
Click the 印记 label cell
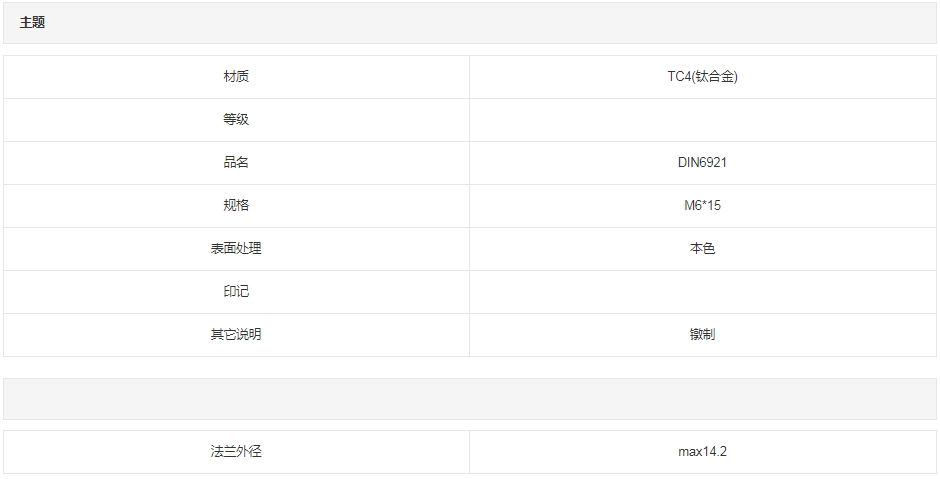[x=236, y=292]
